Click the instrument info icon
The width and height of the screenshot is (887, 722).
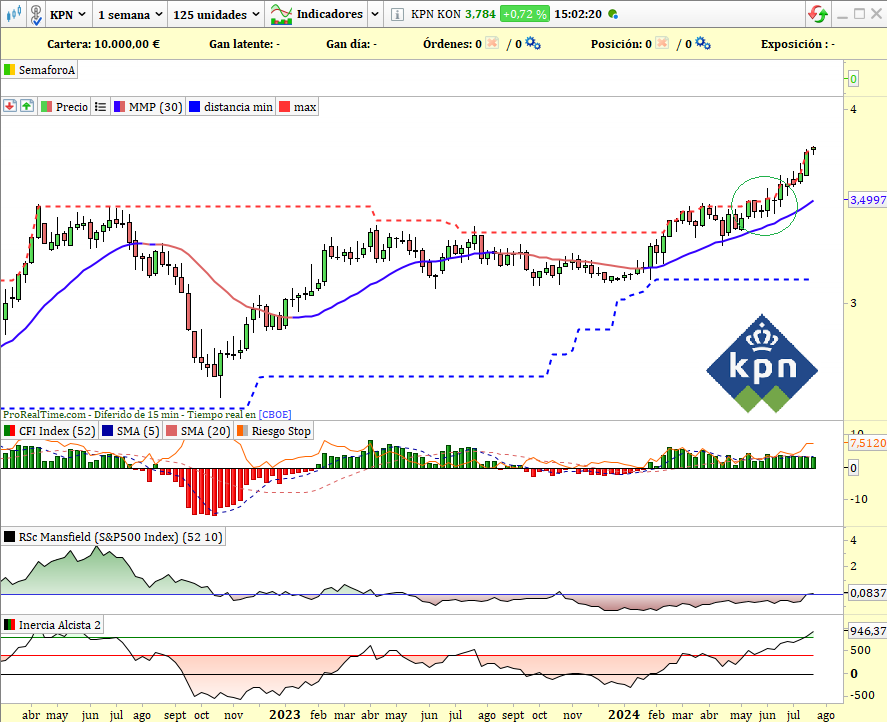pyautogui.click(x=397, y=15)
